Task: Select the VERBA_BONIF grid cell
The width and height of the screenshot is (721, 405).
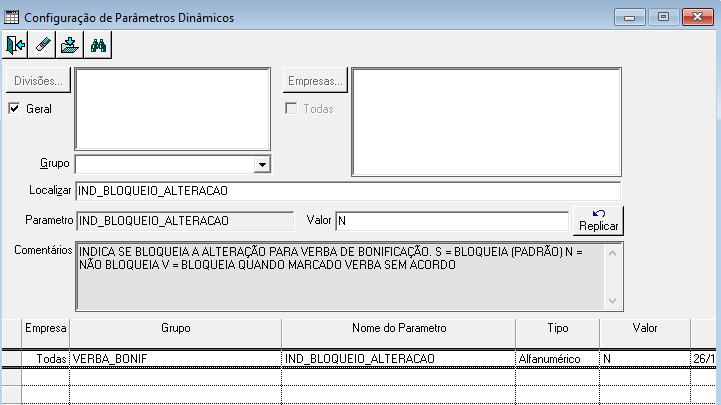Action: coord(176,359)
